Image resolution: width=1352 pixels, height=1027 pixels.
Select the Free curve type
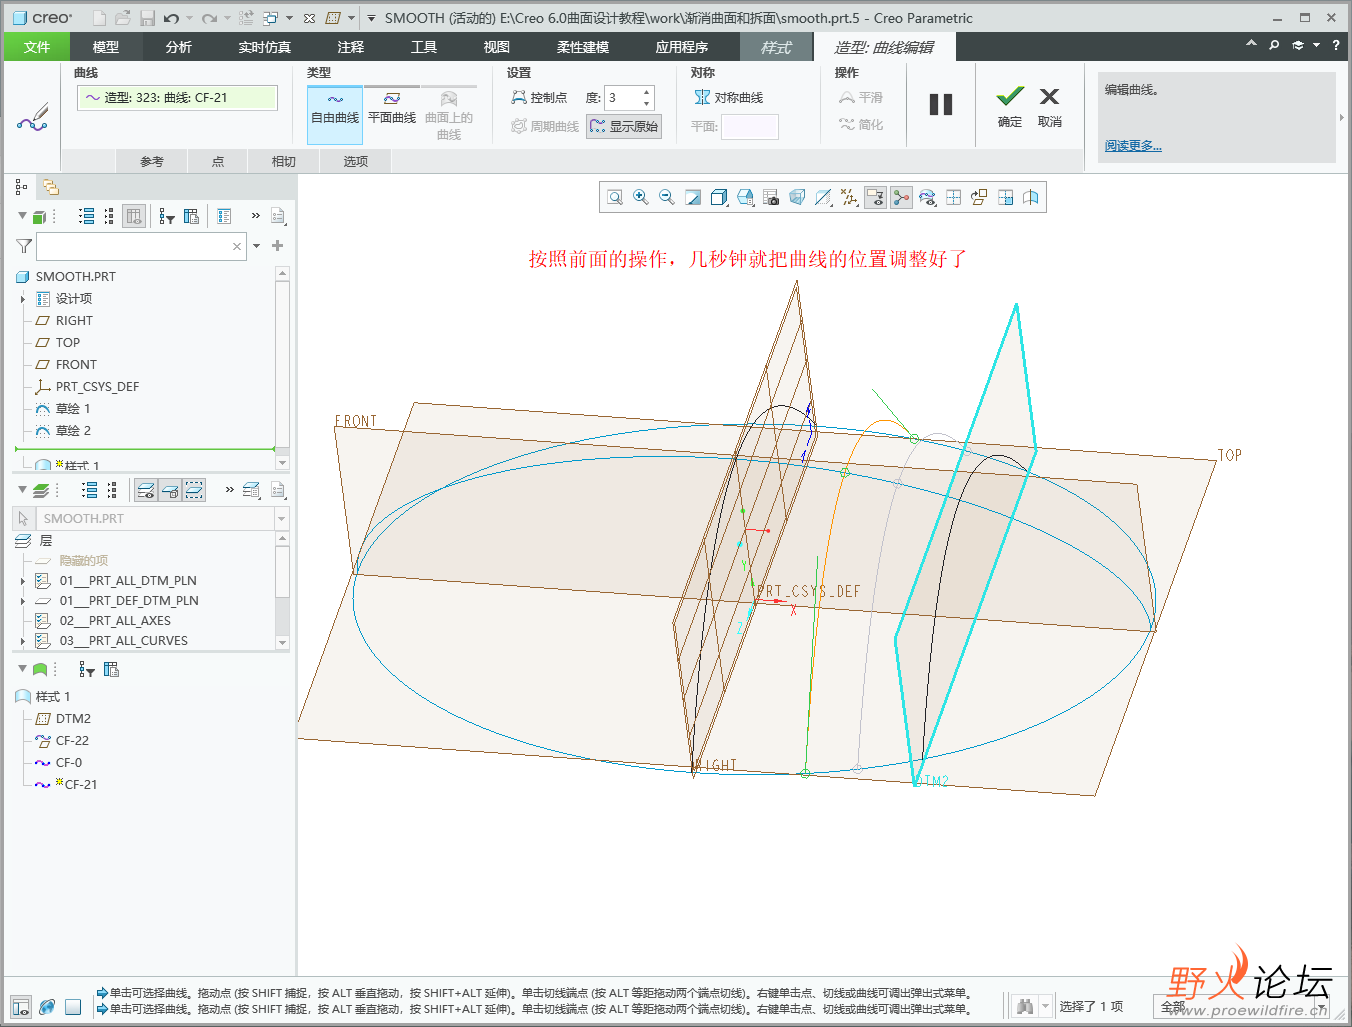click(x=335, y=116)
